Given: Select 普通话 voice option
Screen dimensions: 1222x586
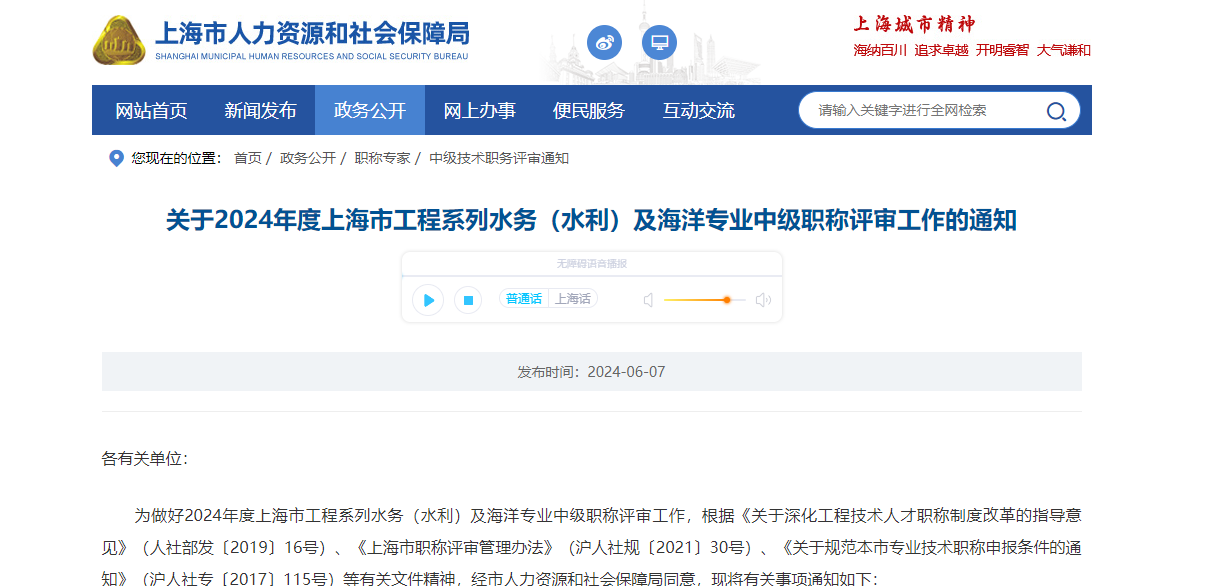Looking at the screenshot, I should point(523,299).
